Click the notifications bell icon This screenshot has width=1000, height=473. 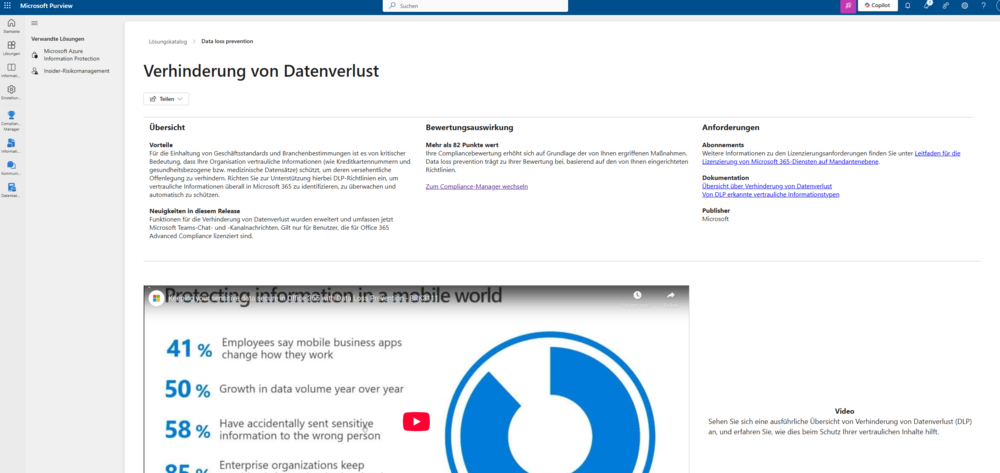click(908, 5)
